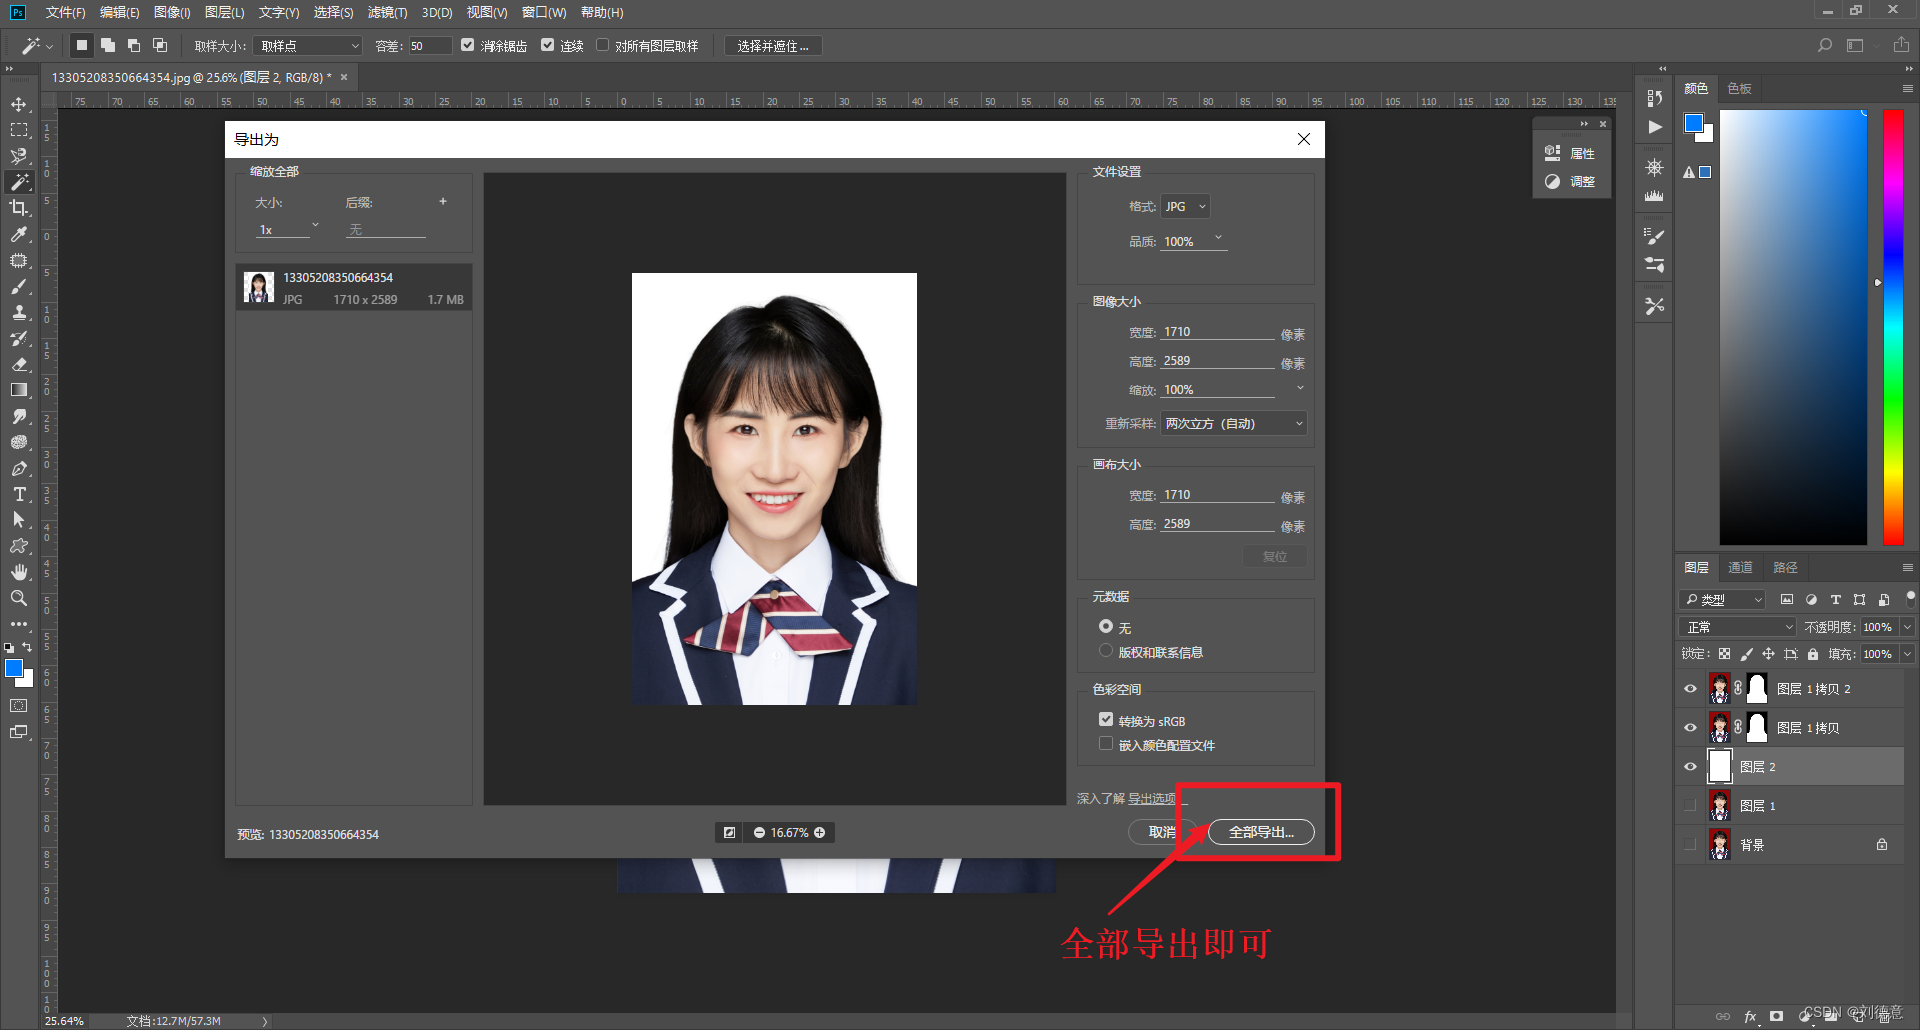
Task: Select the Eyedropper tool
Action: (19, 234)
